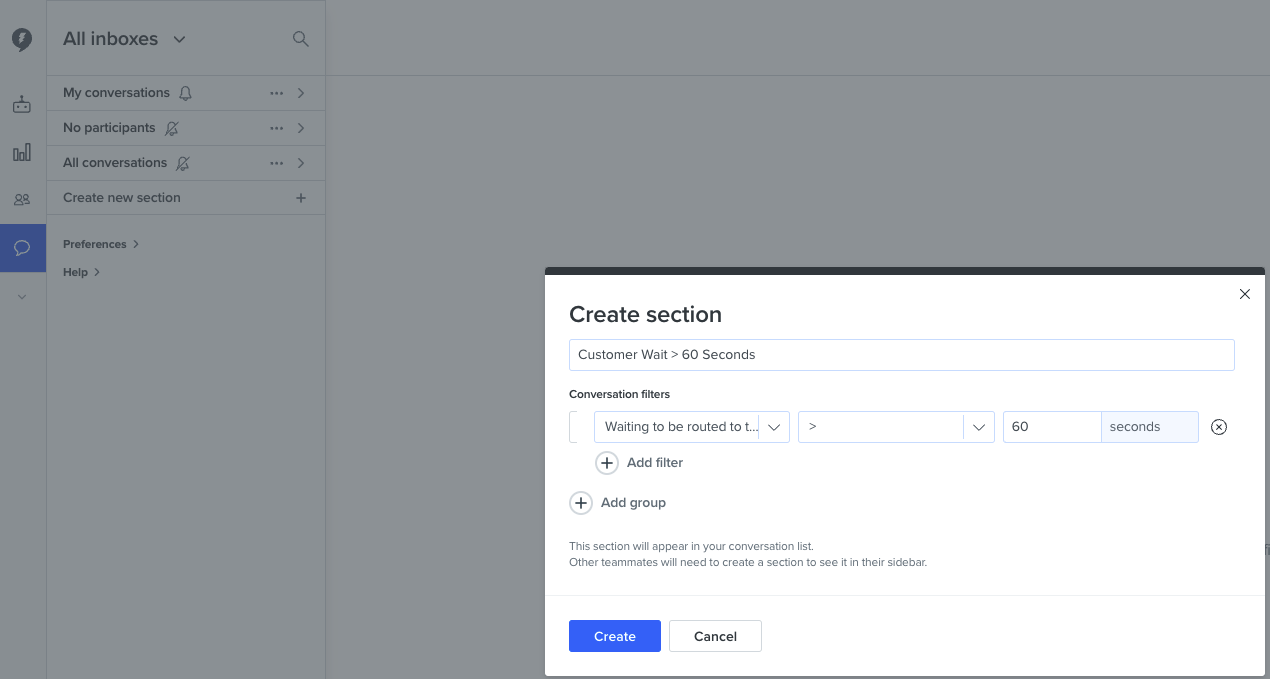Open the reports bar chart icon
This screenshot has height=679, width=1270.
pos(22,152)
